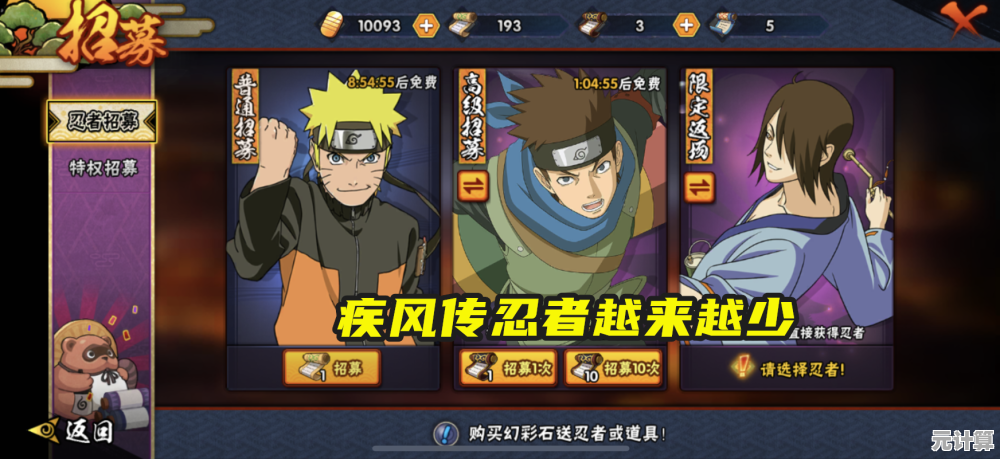Select the 忍者招募 tab
This screenshot has width=1000, height=459.
[x=102, y=121]
